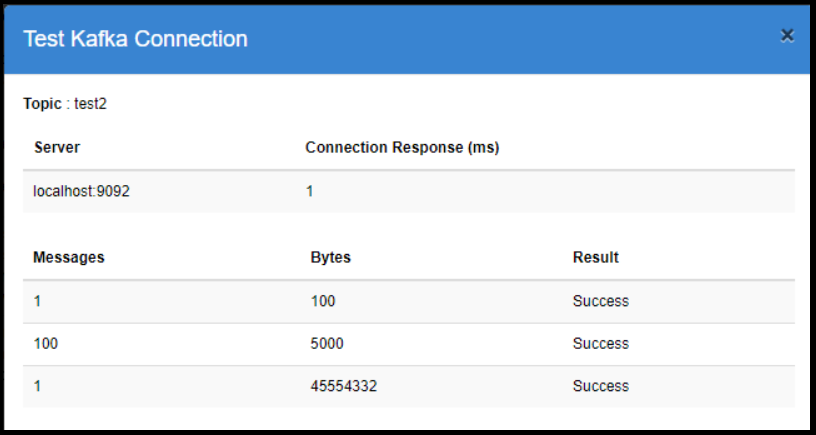This screenshot has width=816, height=435.
Task: Click Success in the 45554332 bytes row
Action: click(600, 386)
